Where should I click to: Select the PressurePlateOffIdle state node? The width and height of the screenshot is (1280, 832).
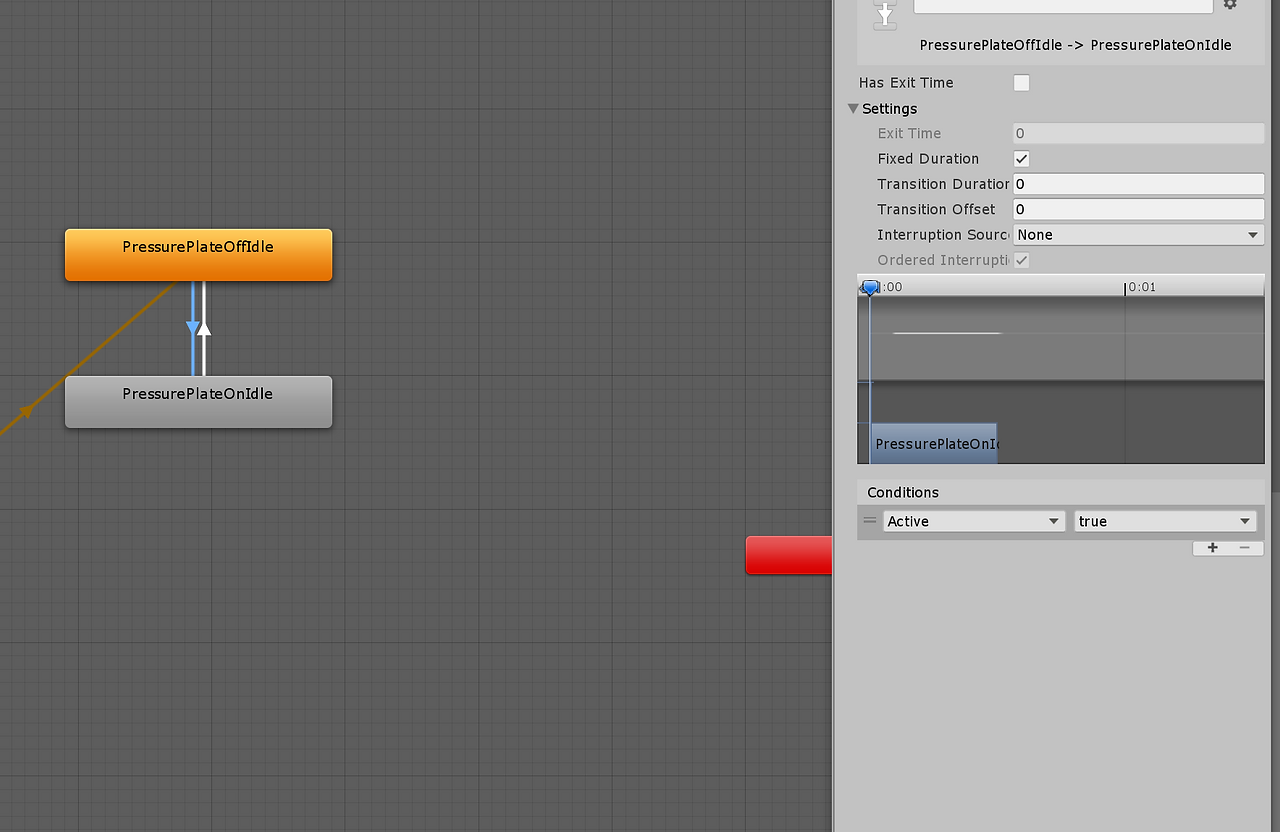[198, 255]
